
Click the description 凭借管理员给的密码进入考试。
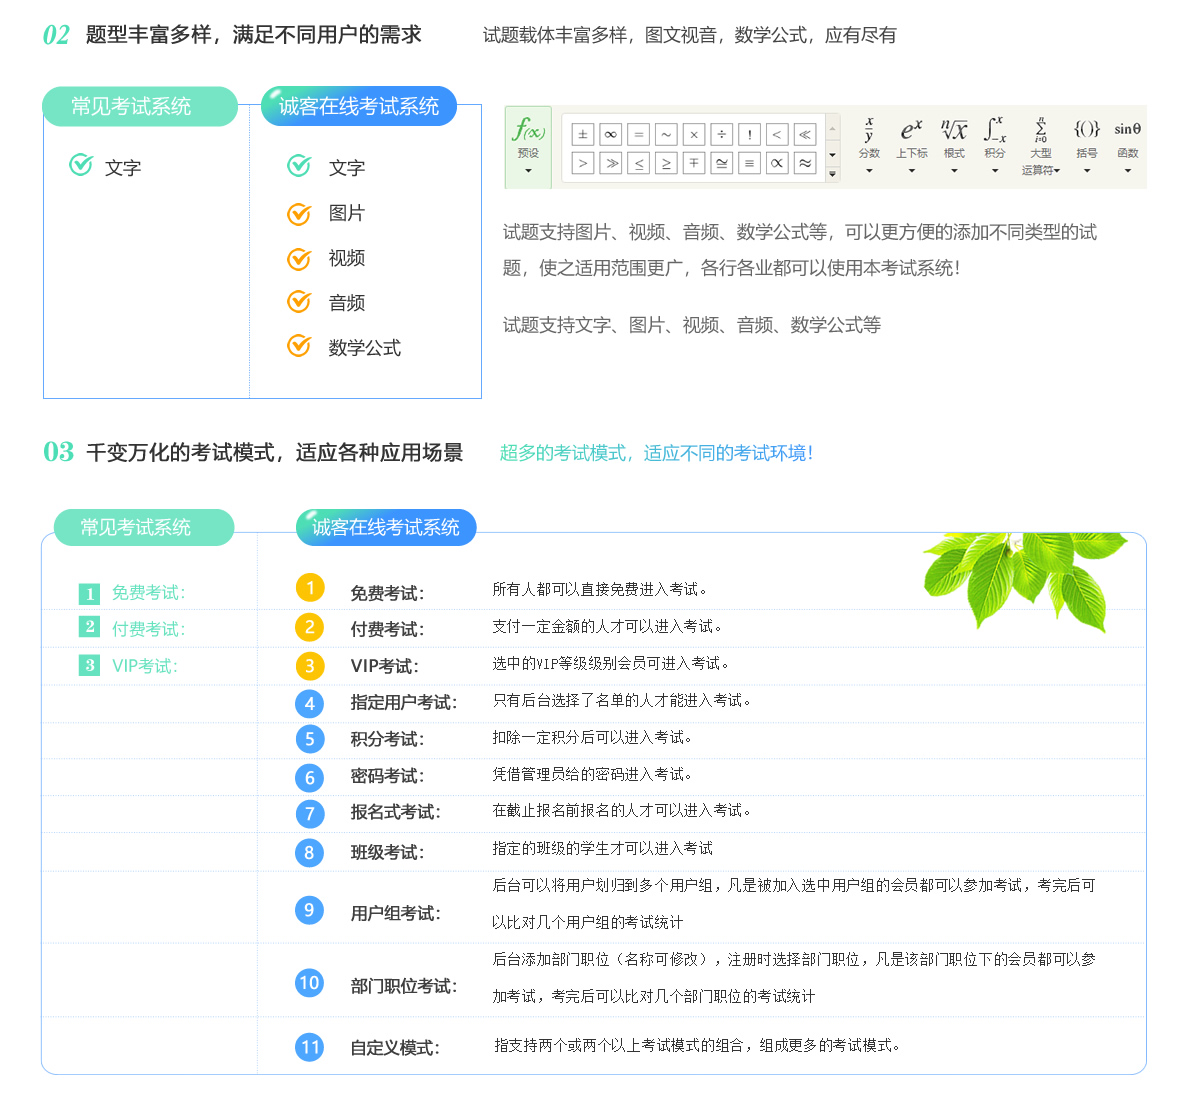tap(593, 774)
